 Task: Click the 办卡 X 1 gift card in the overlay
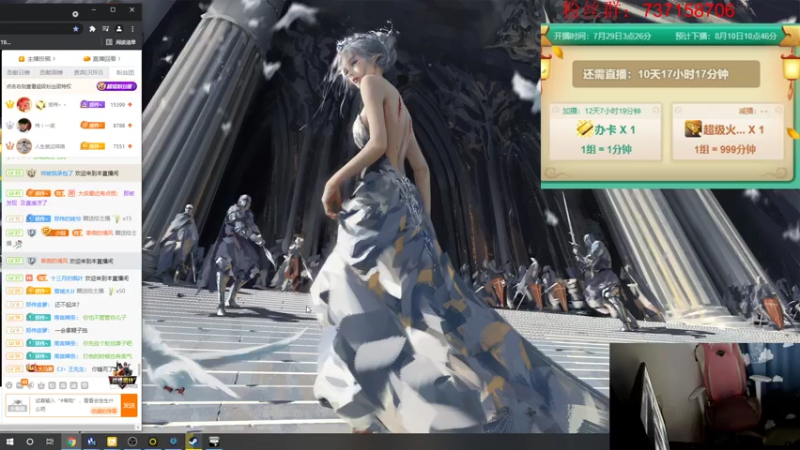pyautogui.click(x=606, y=132)
